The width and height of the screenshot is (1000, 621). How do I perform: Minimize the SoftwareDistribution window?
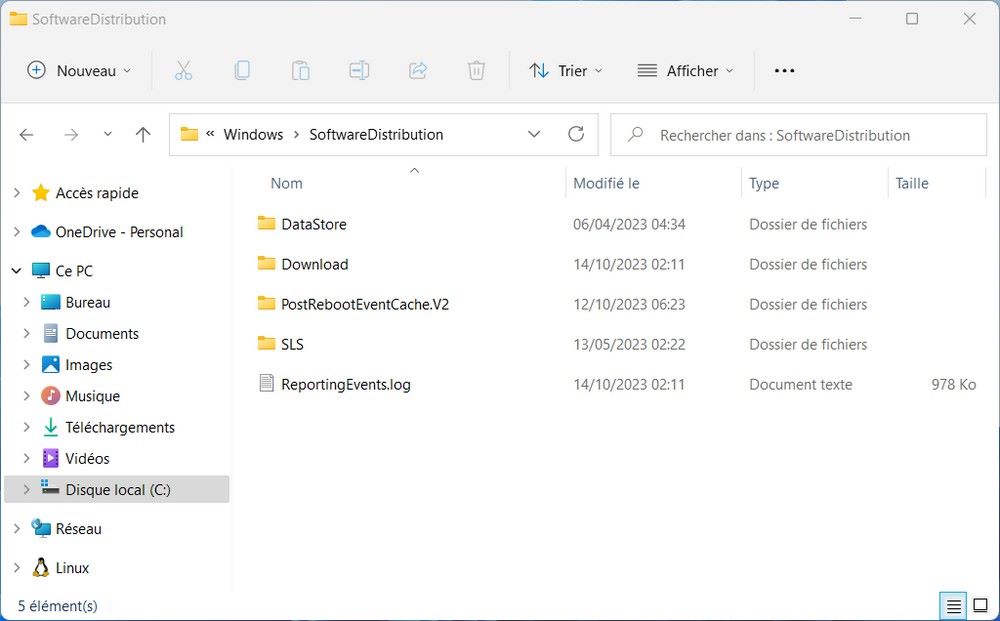(855, 19)
